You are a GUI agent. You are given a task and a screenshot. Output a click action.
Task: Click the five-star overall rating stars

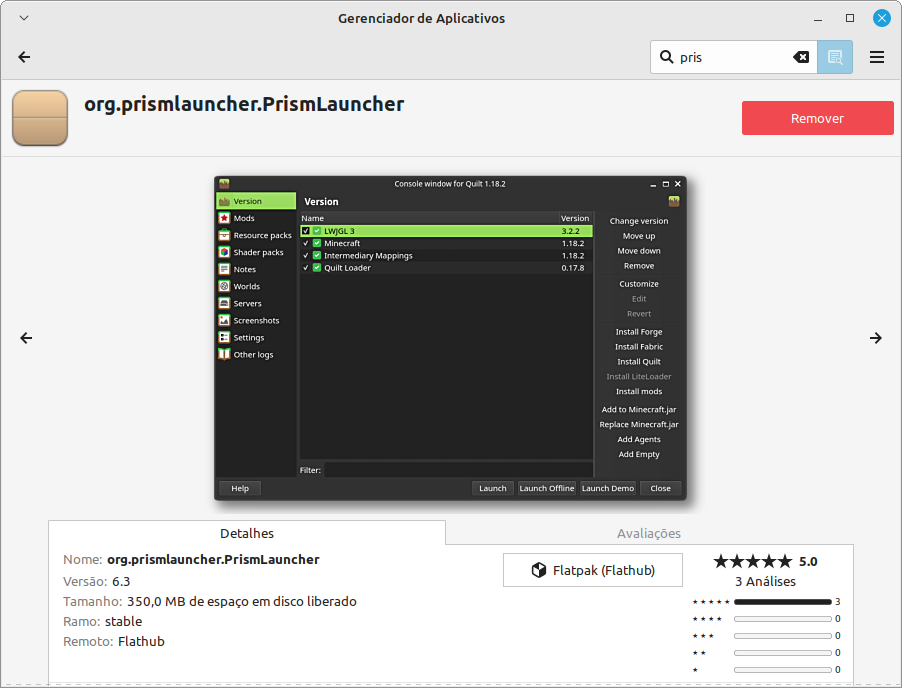[x=752, y=561]
